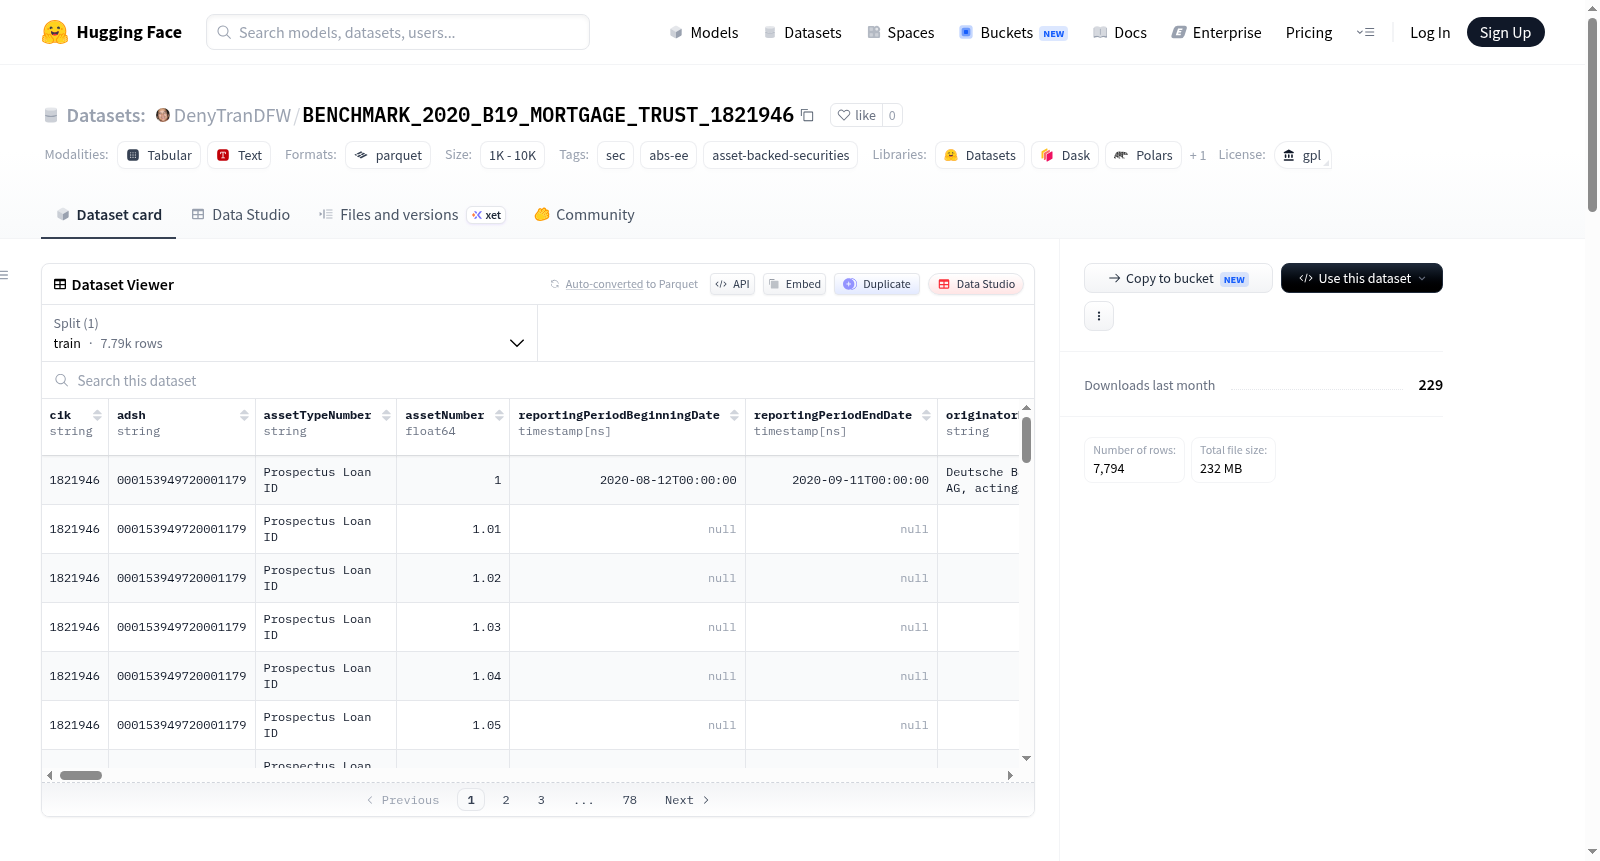Click Copy to bucket button
The image size is (1600, 861).
click(1178, 278)
